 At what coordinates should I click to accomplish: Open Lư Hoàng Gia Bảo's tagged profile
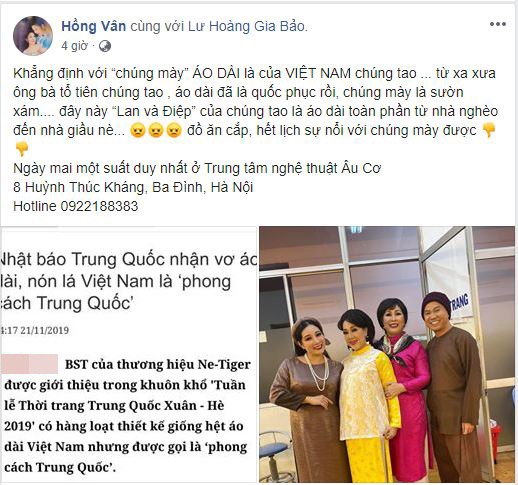(x=246, y=26)
